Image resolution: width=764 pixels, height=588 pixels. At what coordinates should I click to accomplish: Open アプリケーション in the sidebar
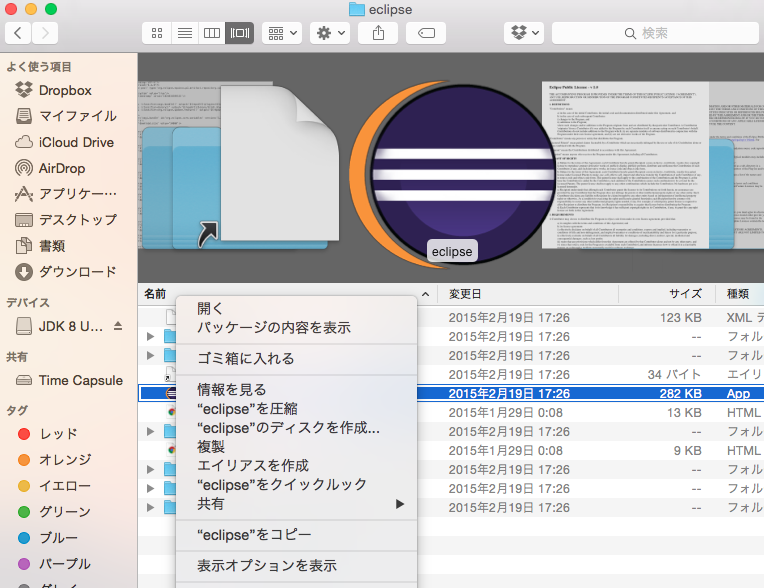tap(65, 194)
